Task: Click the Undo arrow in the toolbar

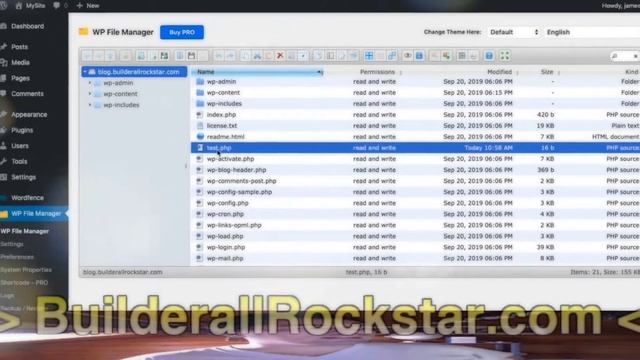Action: pyautogui.click(x=218, y=56)
